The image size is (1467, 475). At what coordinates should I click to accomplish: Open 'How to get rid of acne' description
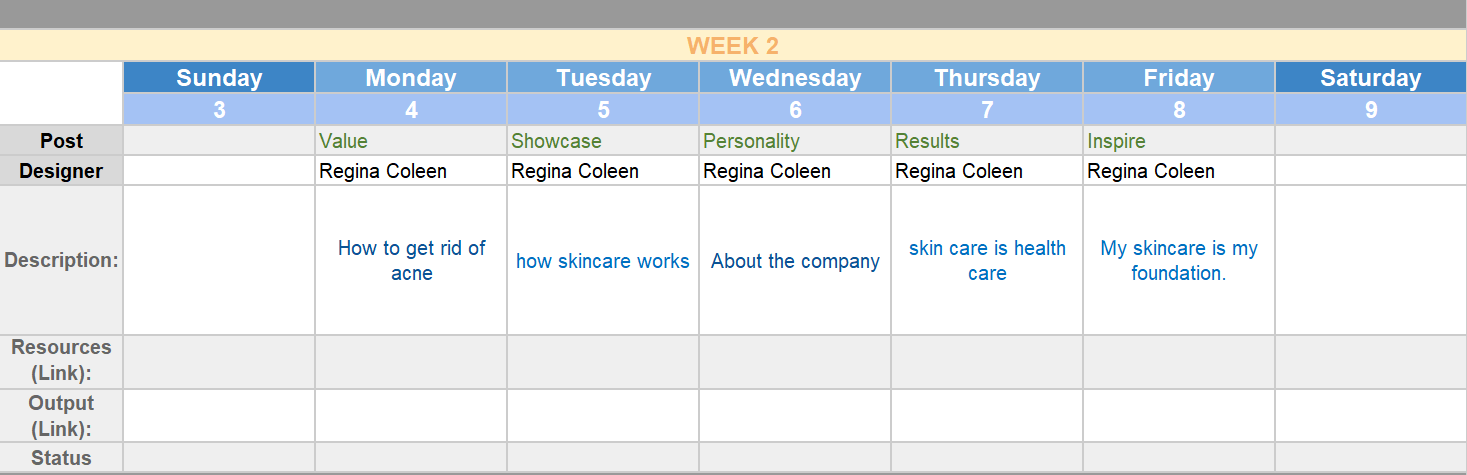[x=411, y=261]
